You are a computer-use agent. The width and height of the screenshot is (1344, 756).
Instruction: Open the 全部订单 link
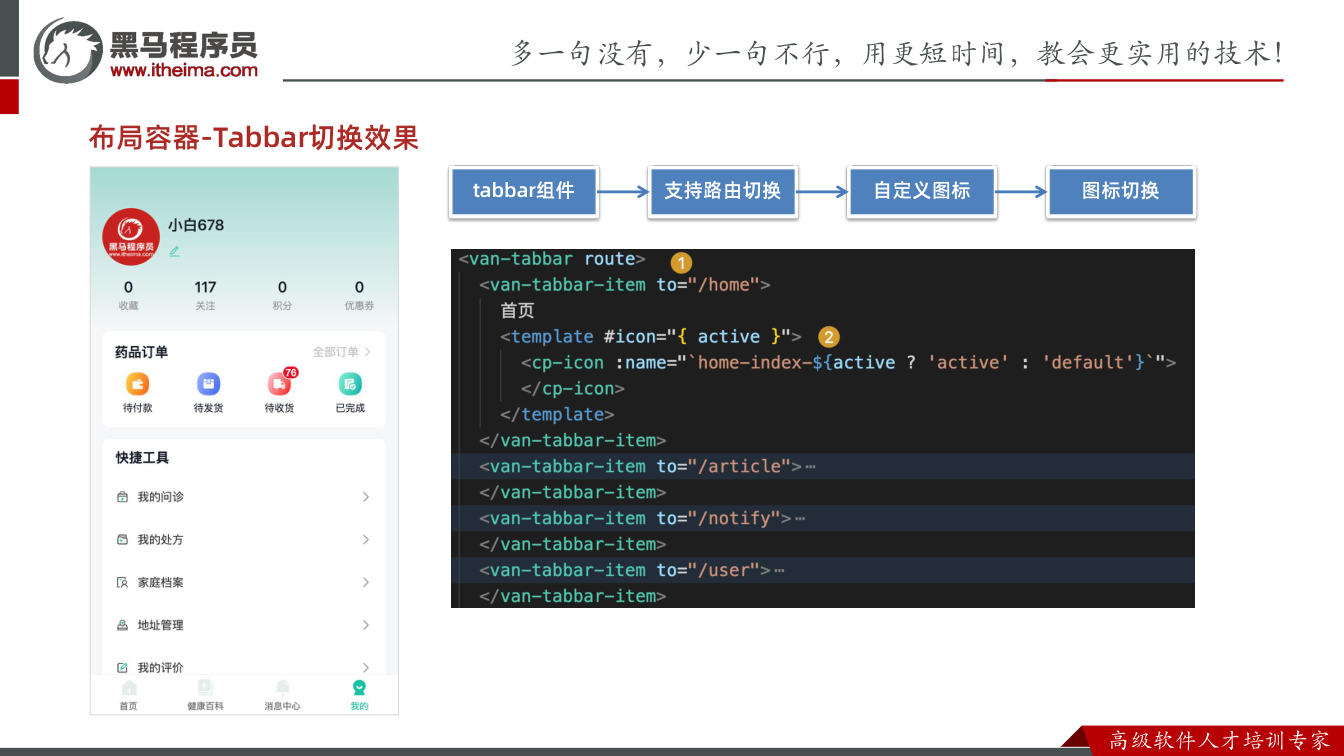point(342,352)
